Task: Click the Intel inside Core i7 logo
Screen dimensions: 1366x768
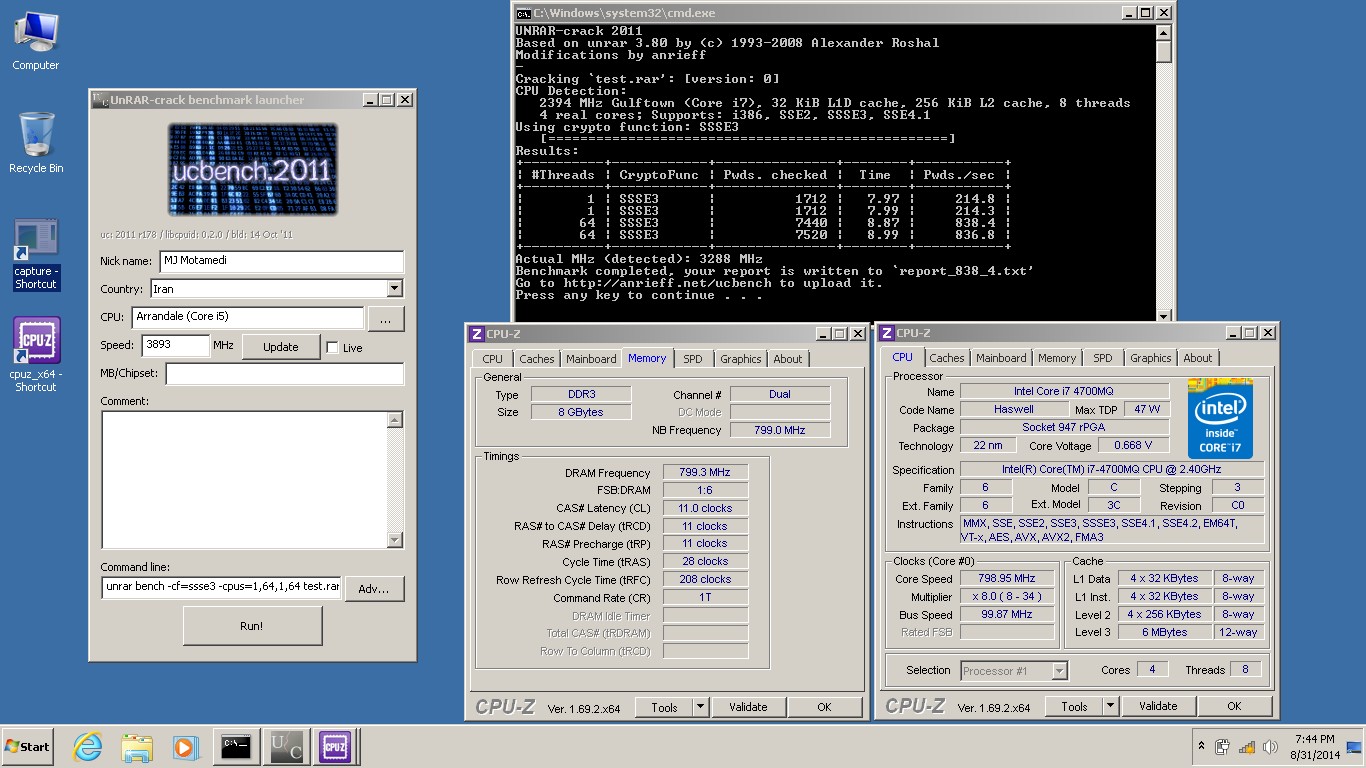Action: (1220, 418)
